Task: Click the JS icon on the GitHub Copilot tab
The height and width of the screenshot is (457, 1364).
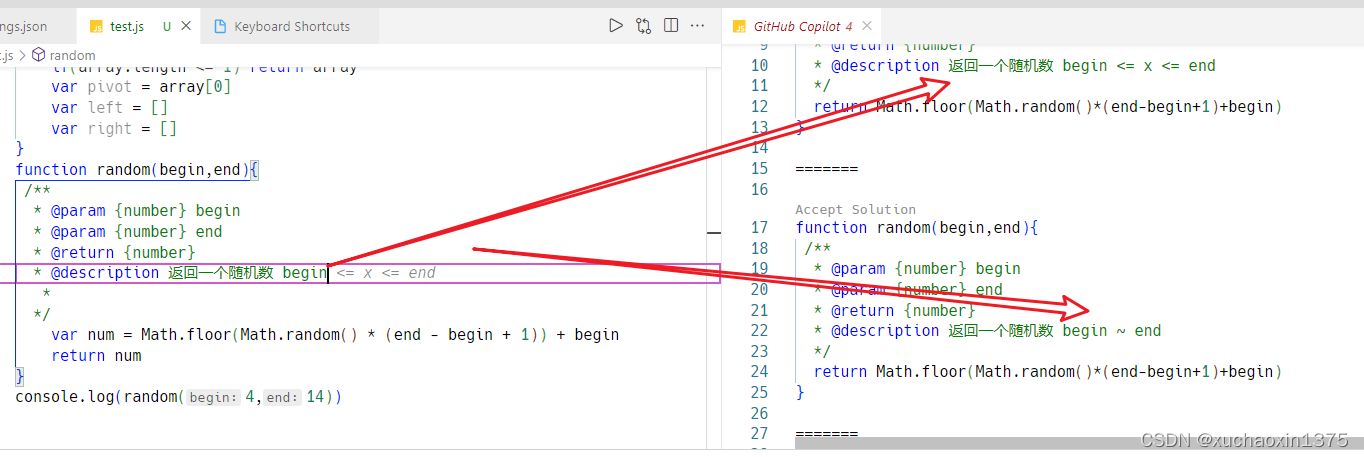Action: pyautogui.click(x=740, y=27)
